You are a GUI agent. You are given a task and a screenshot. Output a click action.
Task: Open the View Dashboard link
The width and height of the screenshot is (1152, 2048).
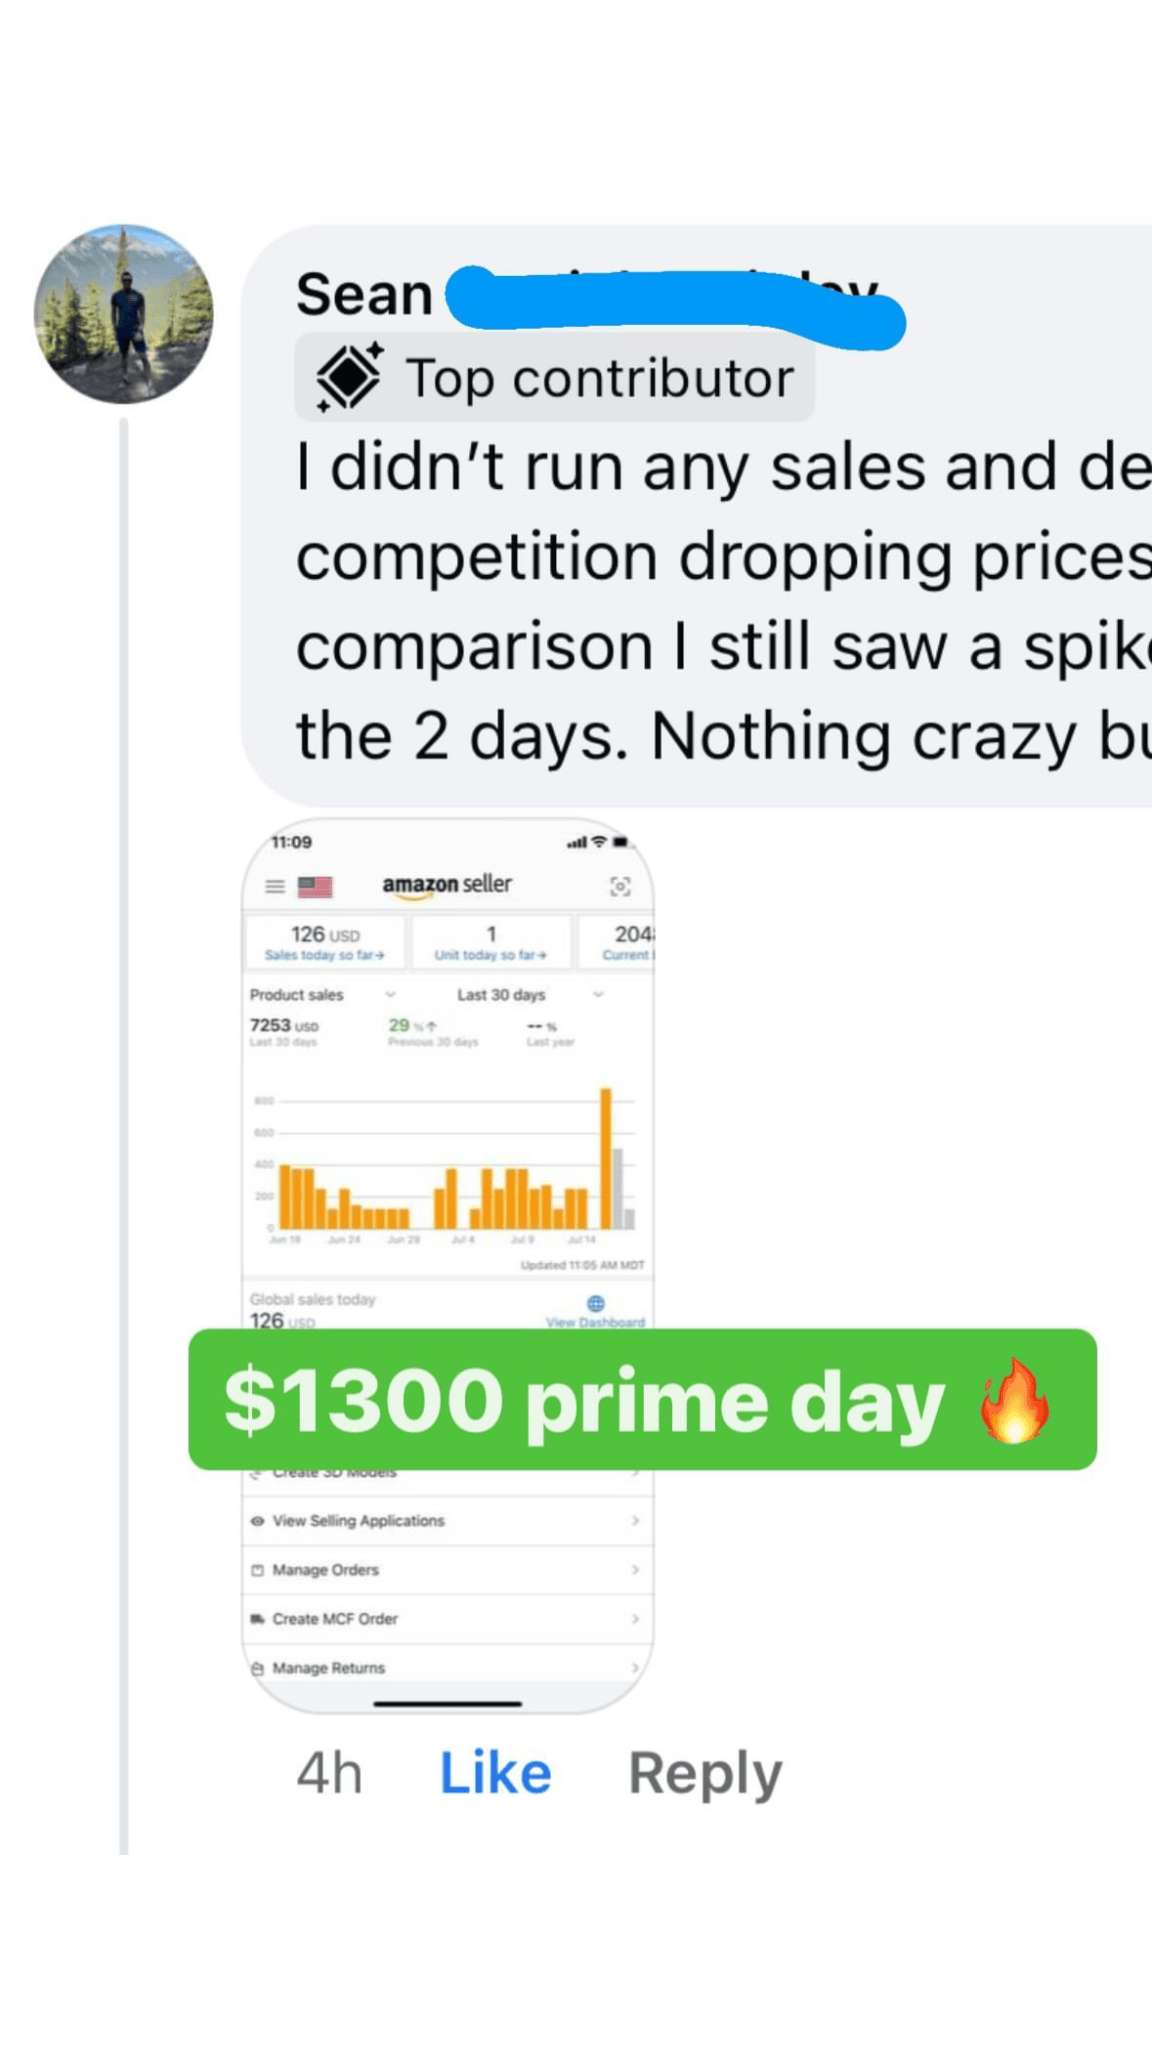point(595,1322)
